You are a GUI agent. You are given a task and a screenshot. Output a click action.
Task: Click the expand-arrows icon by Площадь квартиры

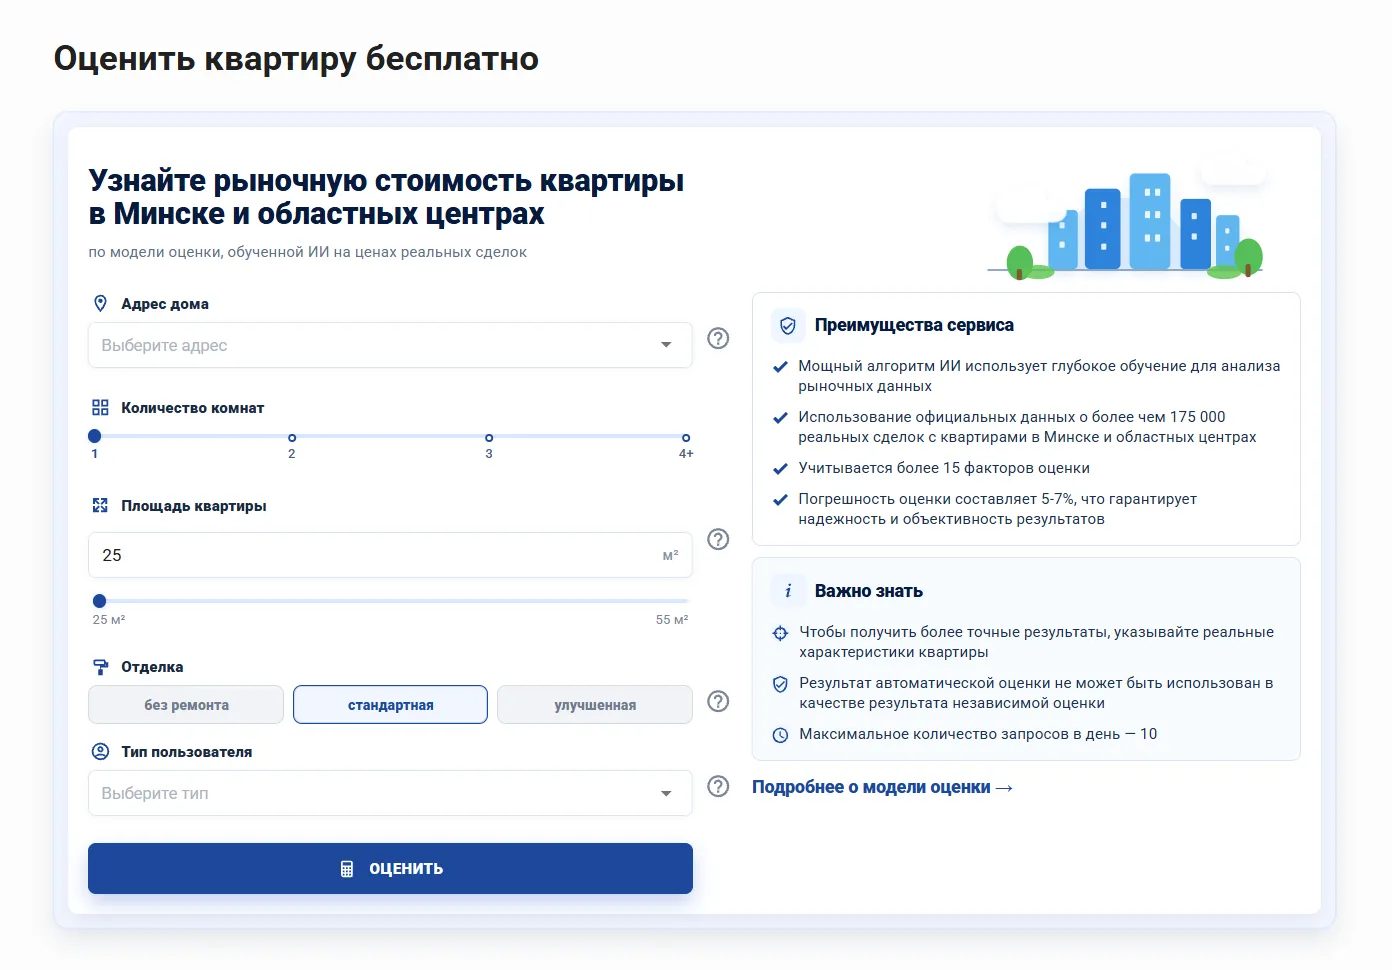[x=100, y=506]
